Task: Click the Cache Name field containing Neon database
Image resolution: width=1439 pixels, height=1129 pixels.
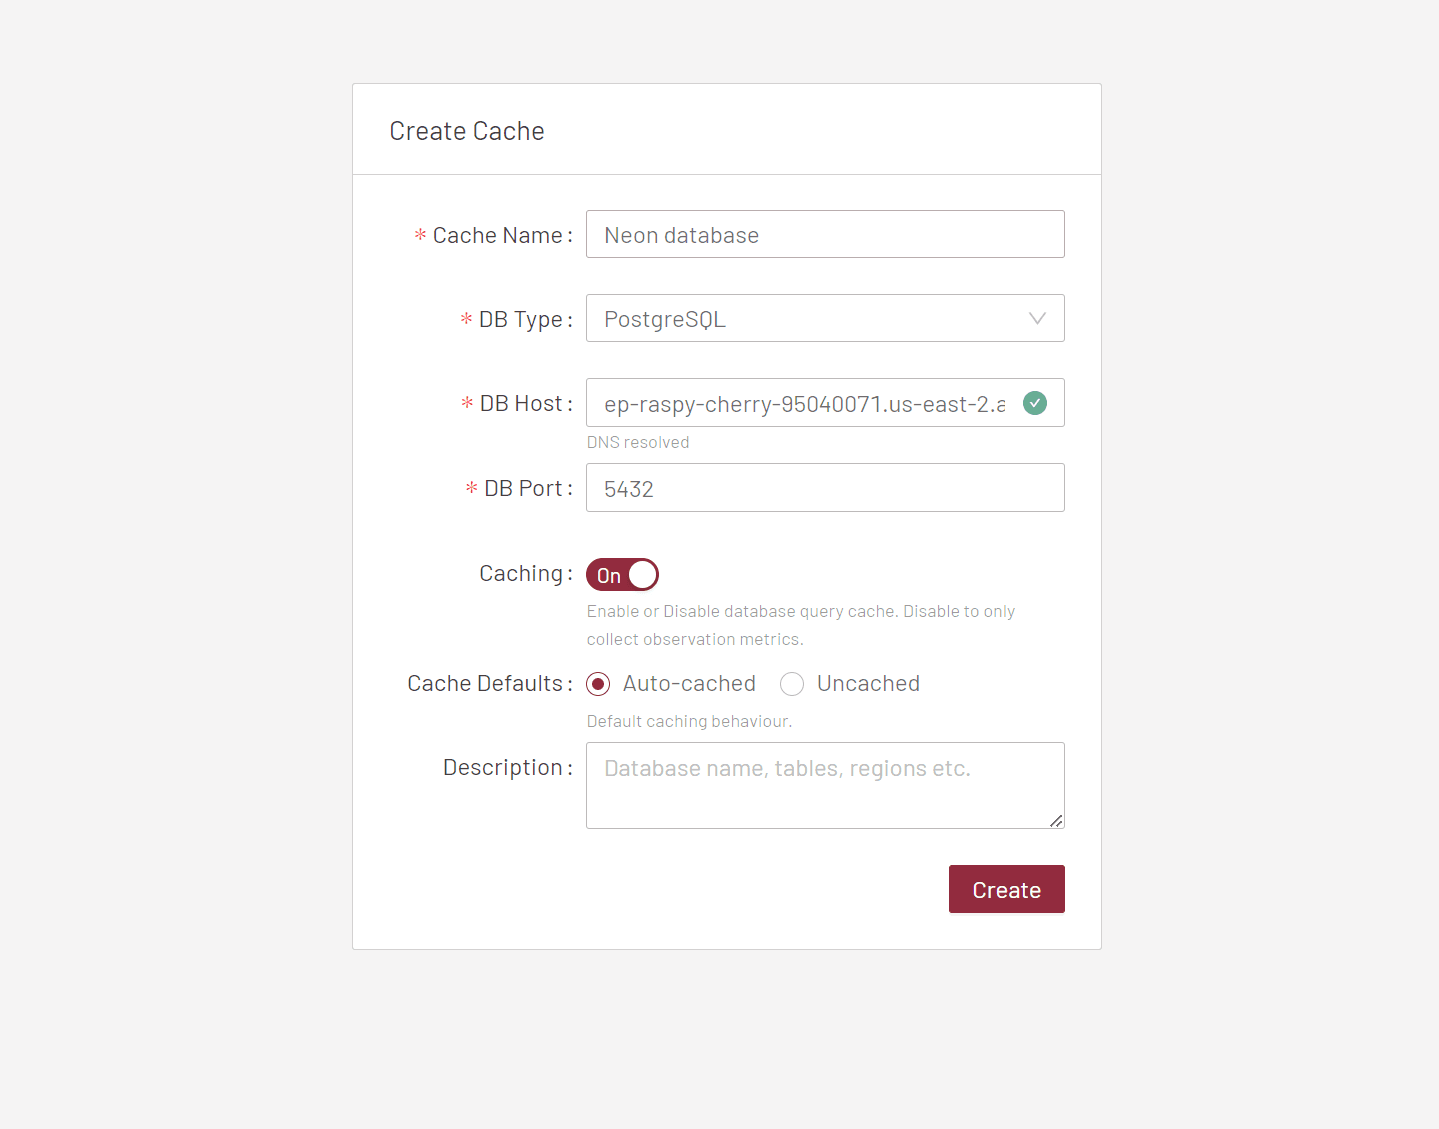Action: [824, 234]
